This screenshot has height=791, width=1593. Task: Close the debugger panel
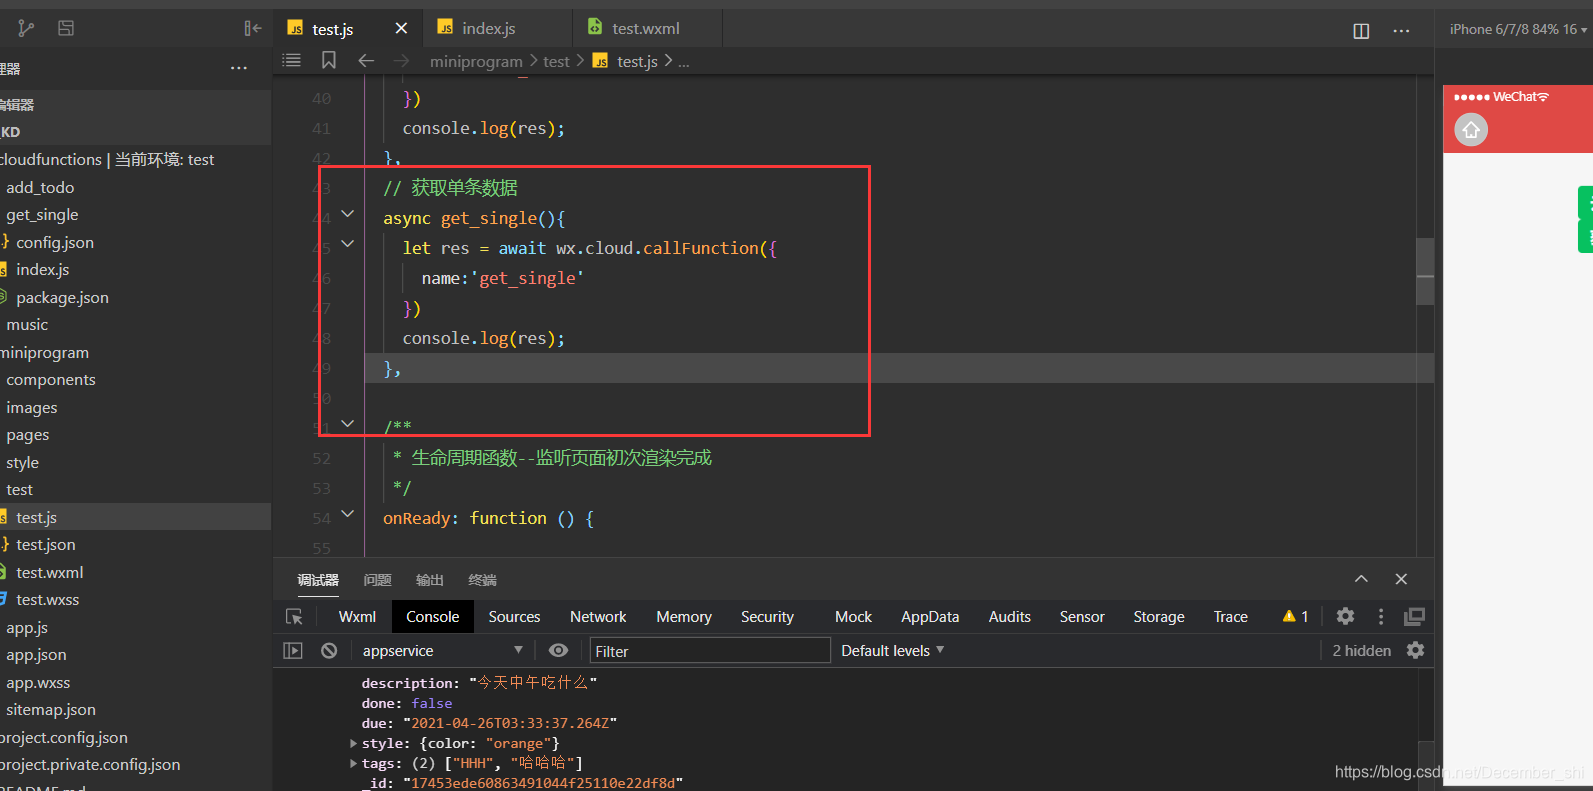[x=1401, y=579]
